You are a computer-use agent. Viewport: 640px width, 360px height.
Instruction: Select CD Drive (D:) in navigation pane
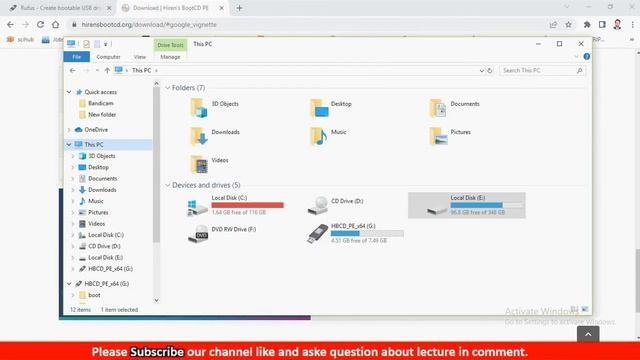pyautogui.click(x=104, y=246)
